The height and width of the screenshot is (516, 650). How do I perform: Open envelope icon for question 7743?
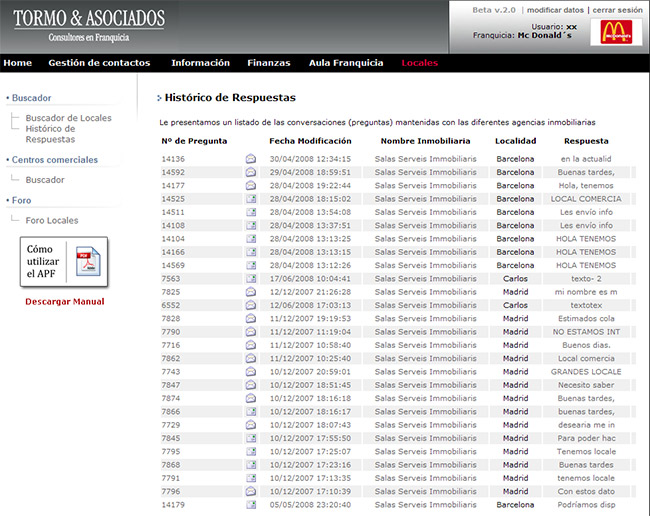tap(251, 372)
